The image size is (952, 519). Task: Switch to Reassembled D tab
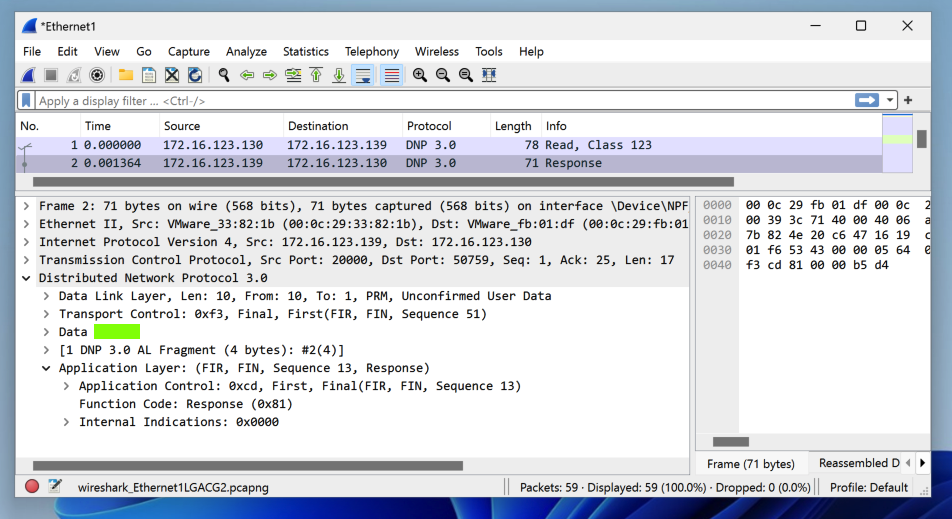(858, 463)
